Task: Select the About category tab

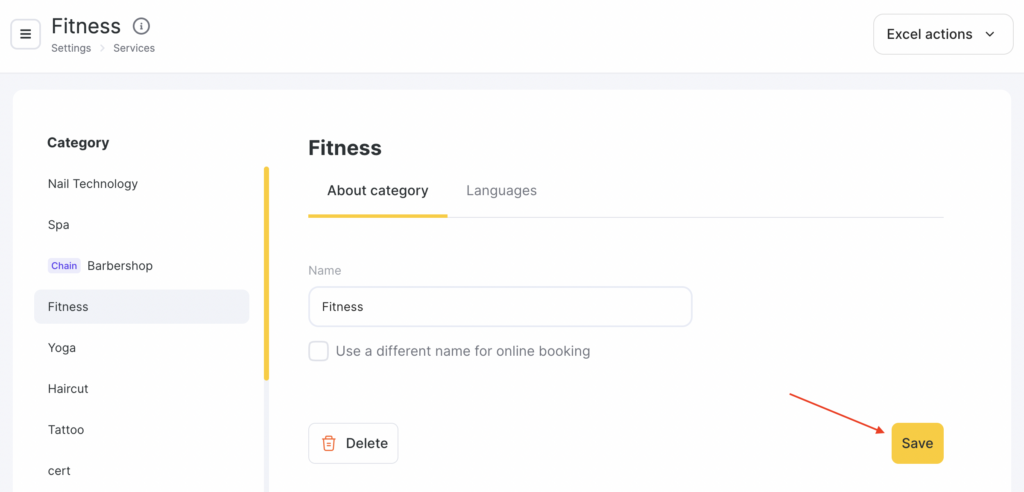Action: pyautogui.click(x=377, y=190)
